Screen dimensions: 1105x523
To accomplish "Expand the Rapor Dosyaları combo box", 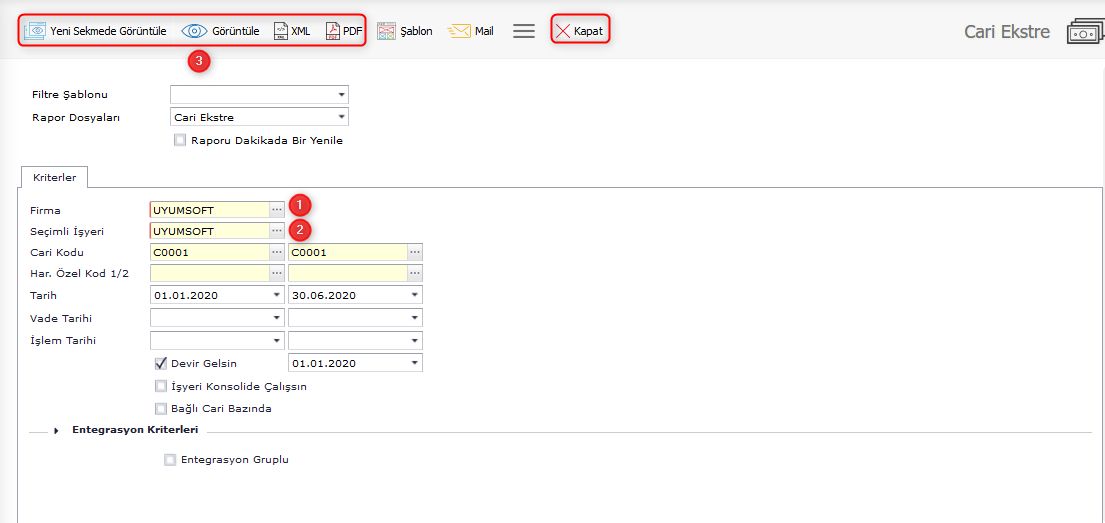I will click(341, 117).
